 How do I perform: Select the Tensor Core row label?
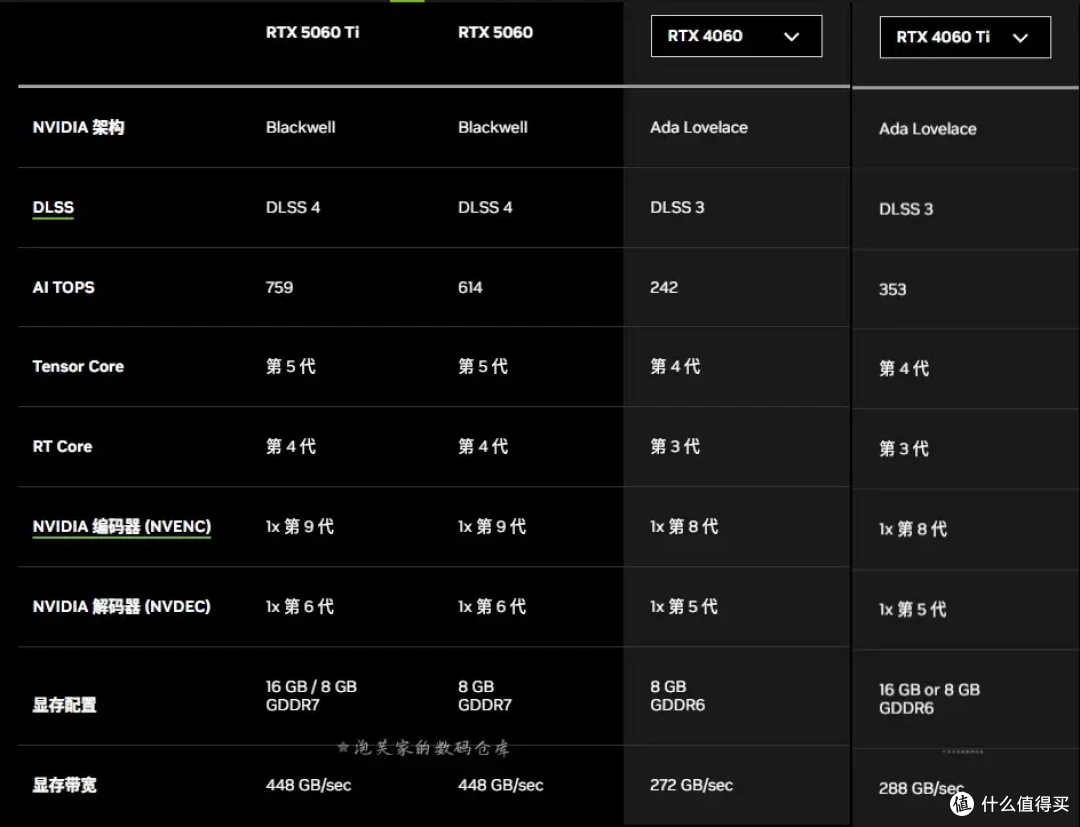(78, 366)
